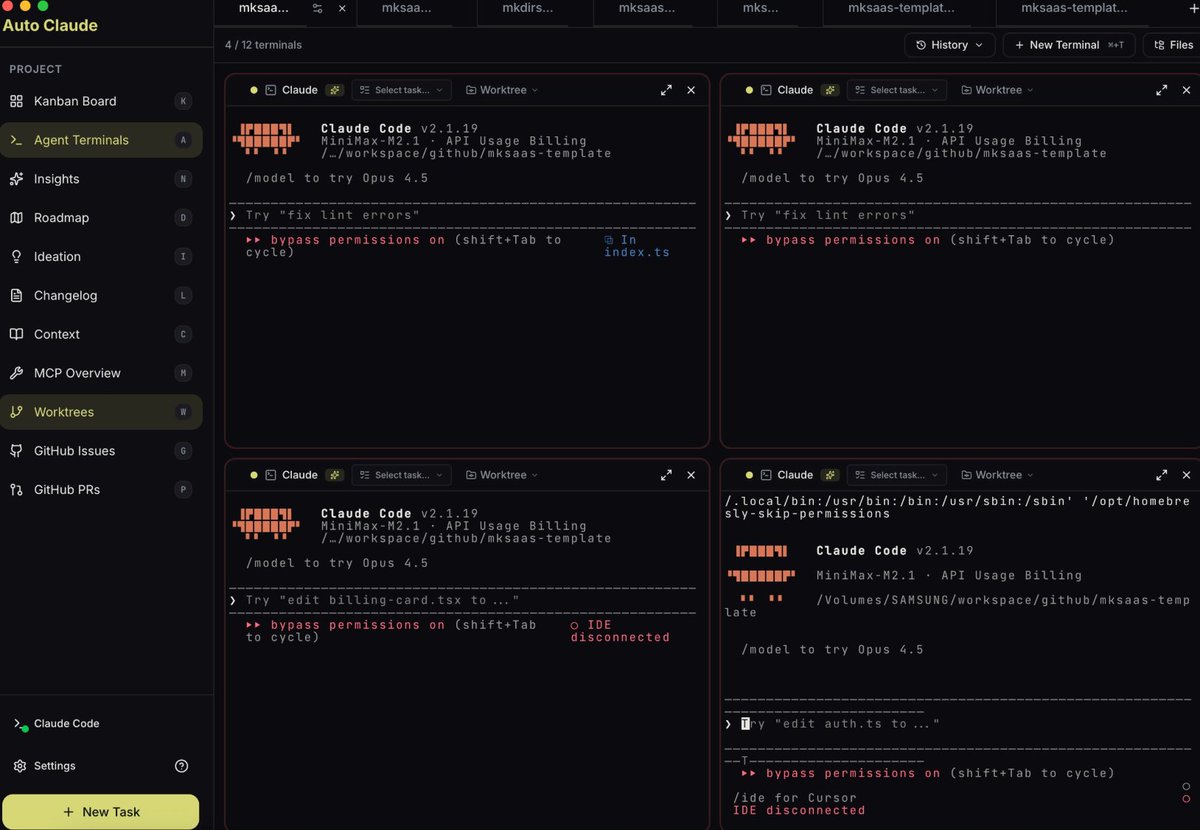Viewport: 1200px width, 830px height.
Task: Switch to the mks... tab
Action: pos(760,8)
